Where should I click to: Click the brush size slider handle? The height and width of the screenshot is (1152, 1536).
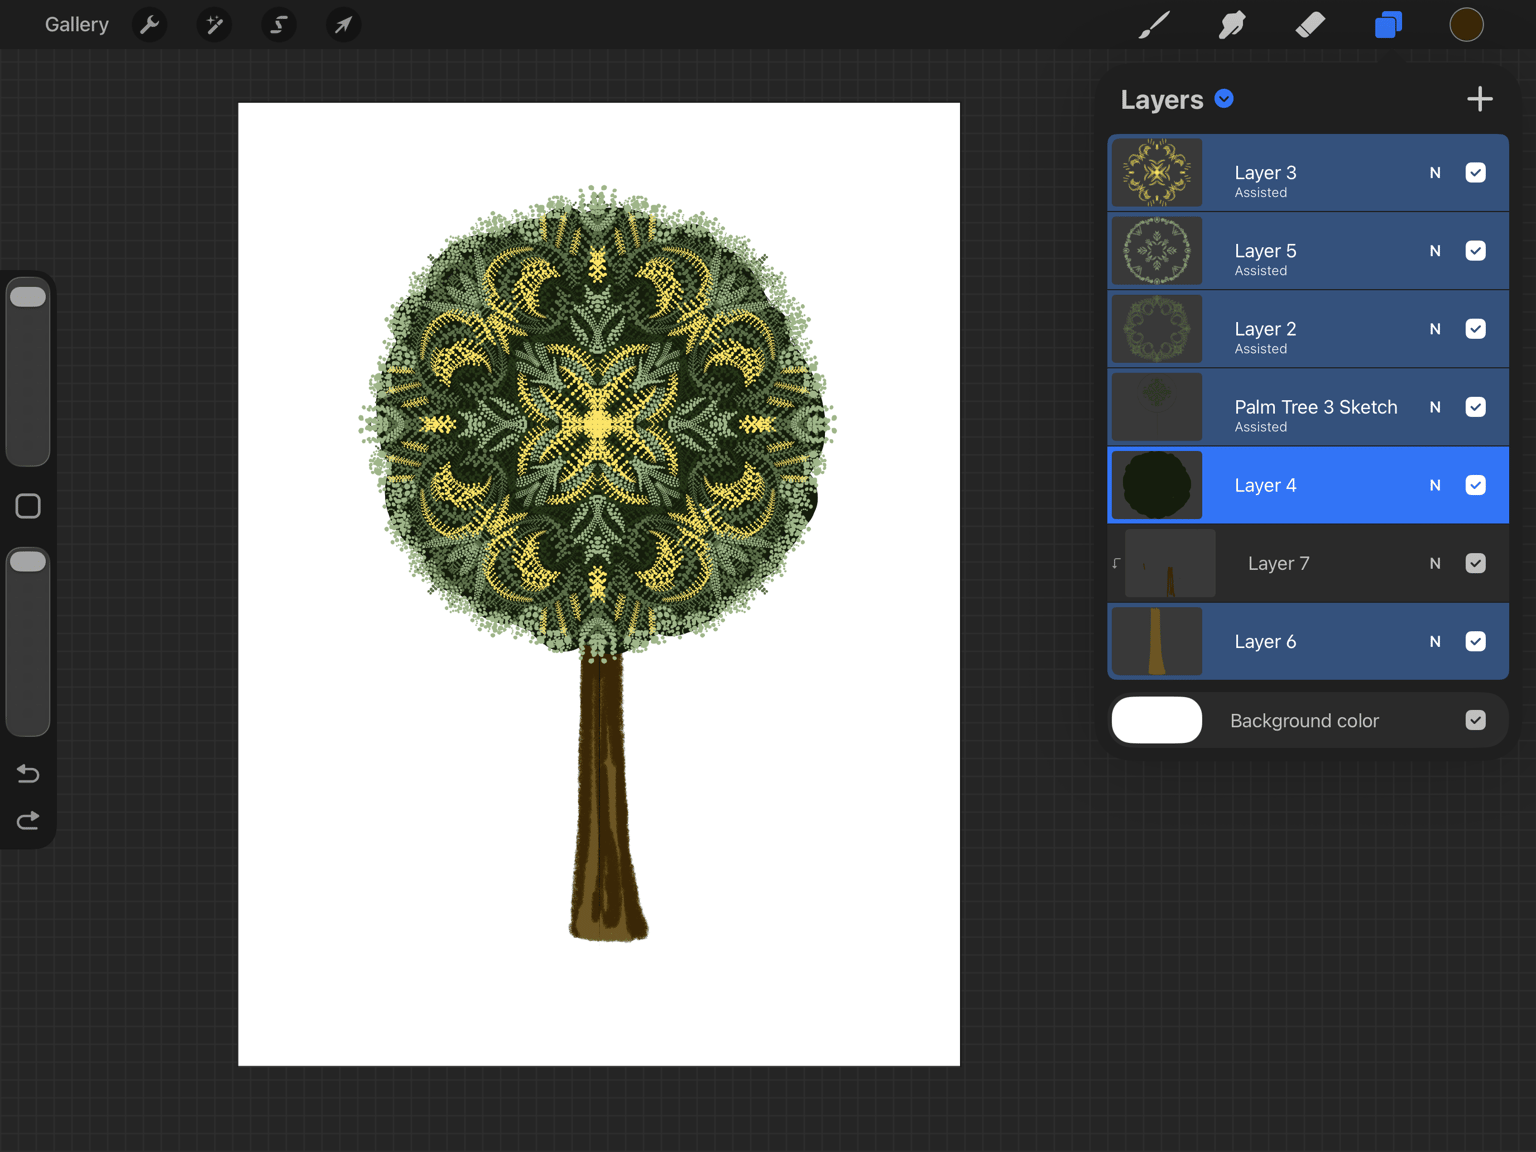click(28, 297)
